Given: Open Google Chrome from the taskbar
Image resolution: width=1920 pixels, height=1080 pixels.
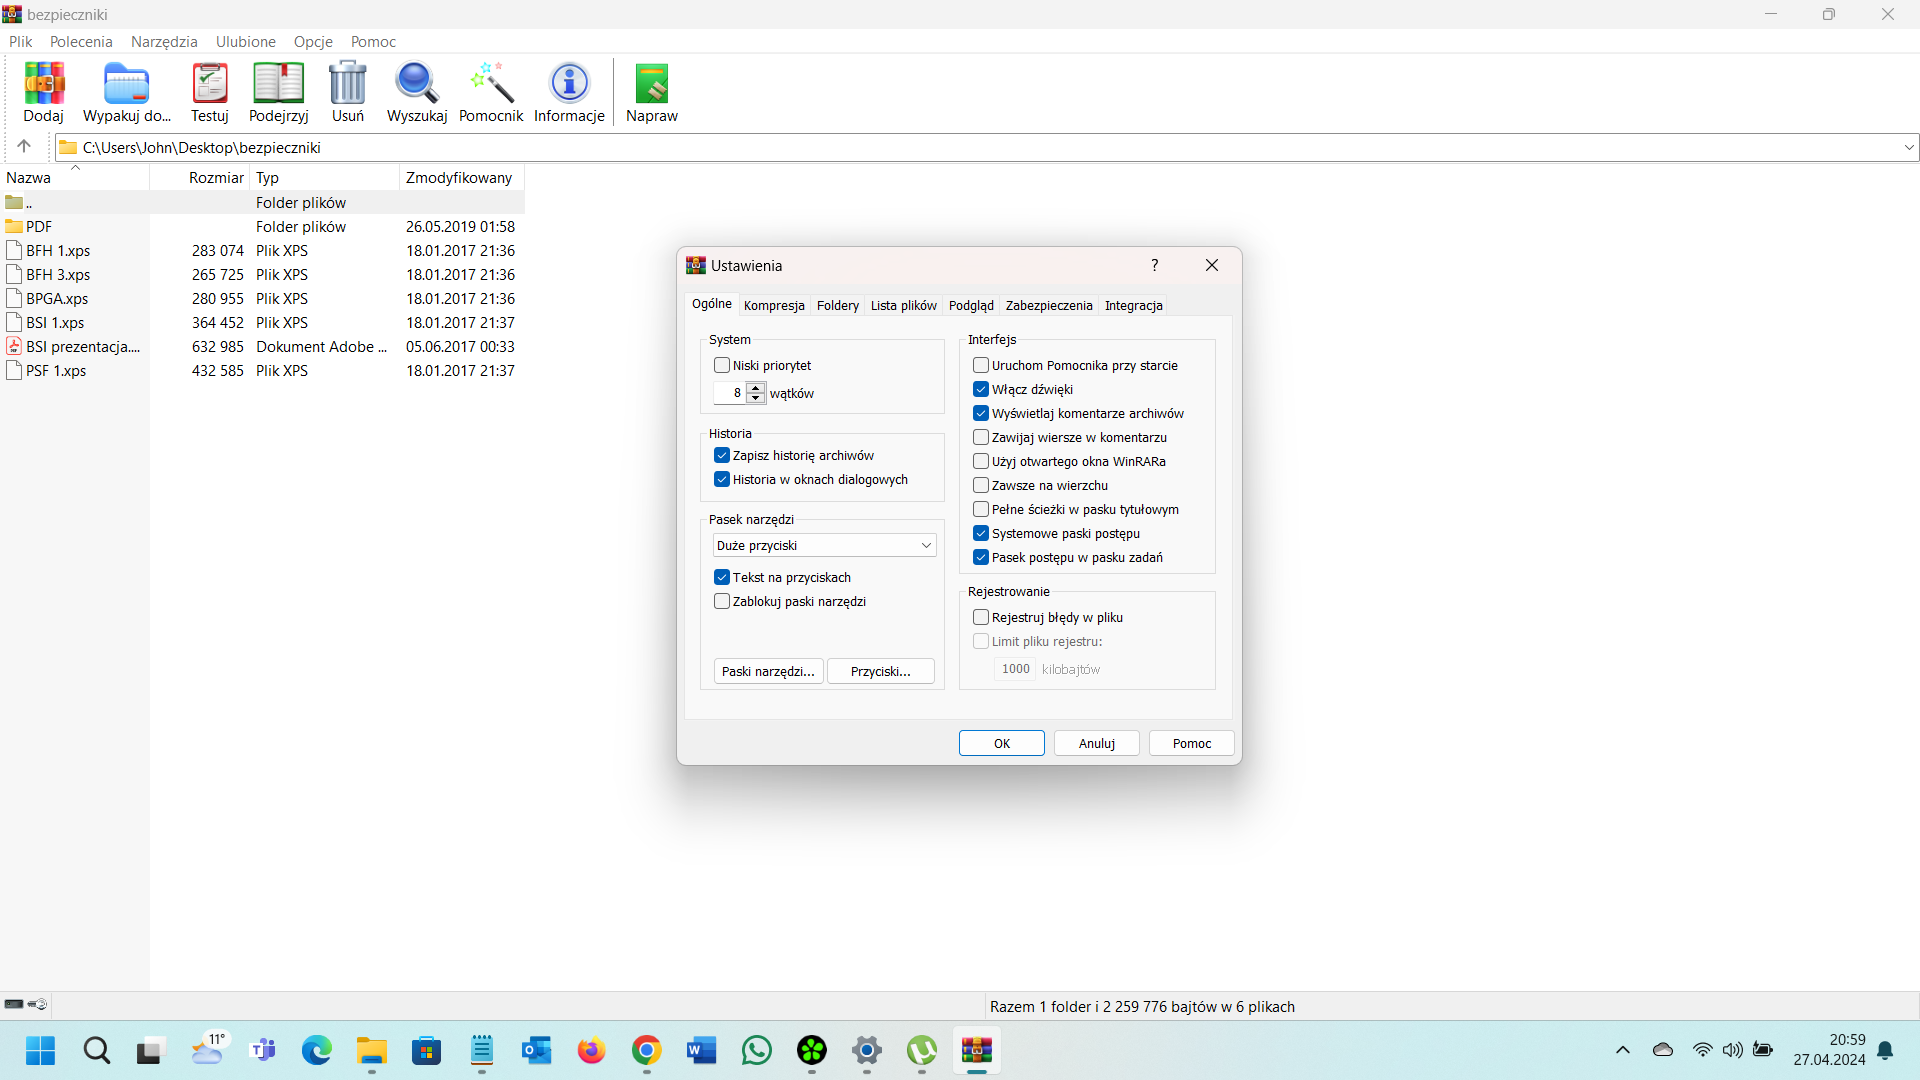Looking at the screenshot, I should [x=647, y=1050].
